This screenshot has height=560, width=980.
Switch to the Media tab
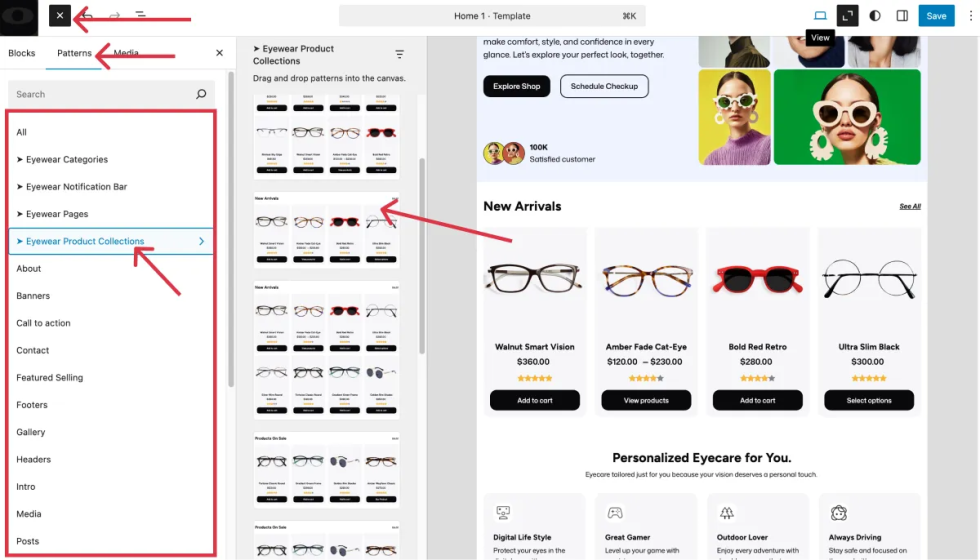(126, 53)
